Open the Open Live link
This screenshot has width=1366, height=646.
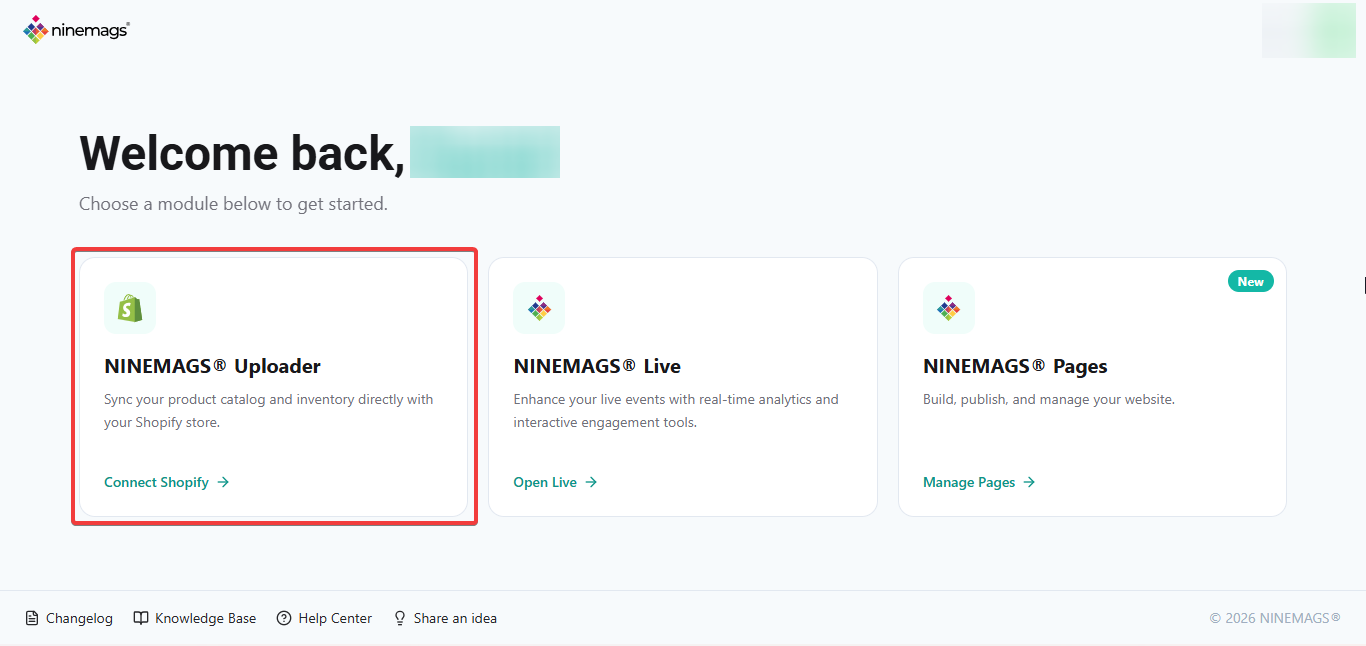coord(556,482)
